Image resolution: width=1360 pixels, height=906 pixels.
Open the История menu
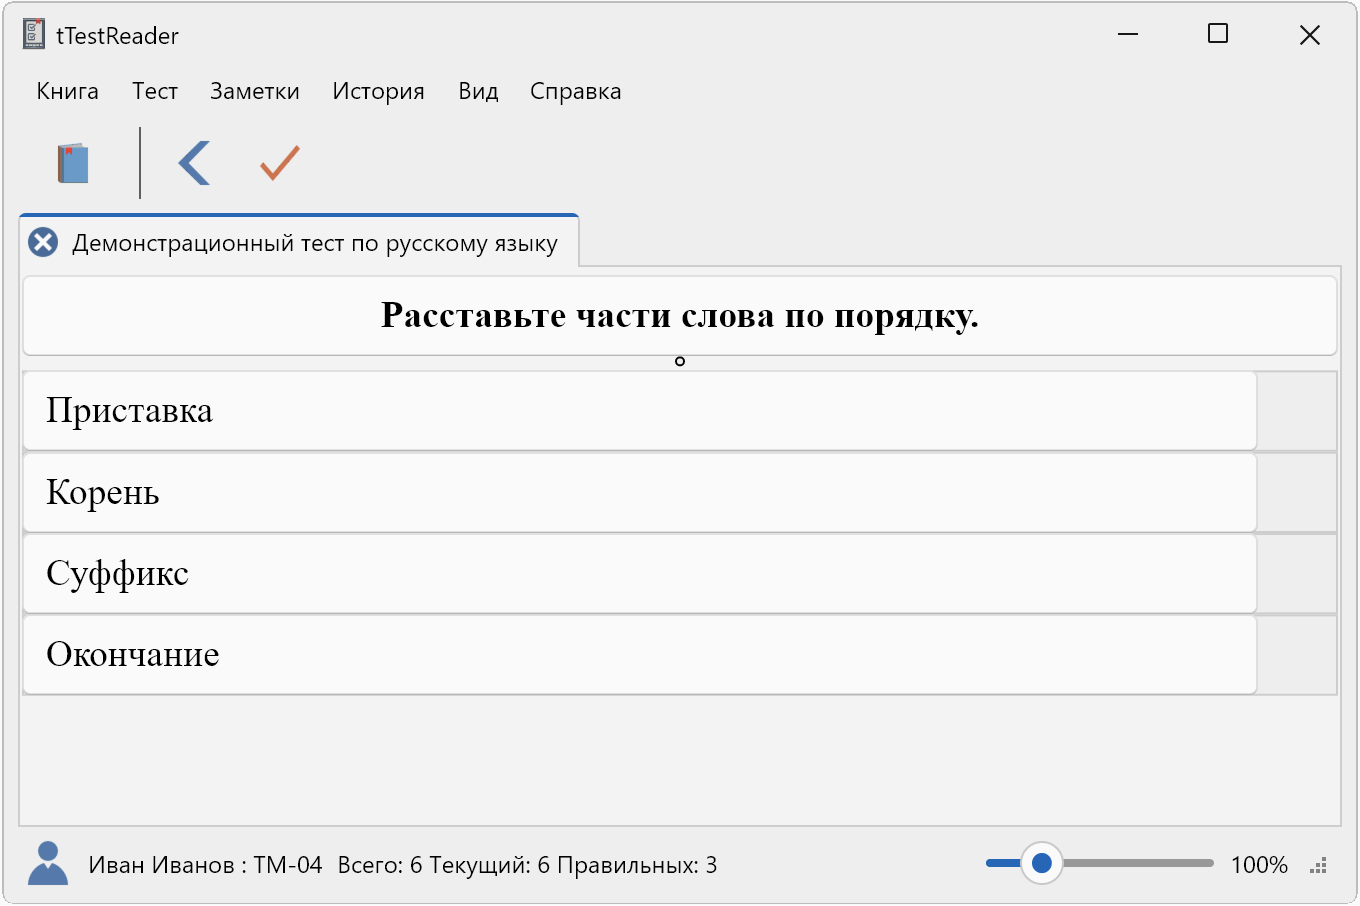pos(378,91)
